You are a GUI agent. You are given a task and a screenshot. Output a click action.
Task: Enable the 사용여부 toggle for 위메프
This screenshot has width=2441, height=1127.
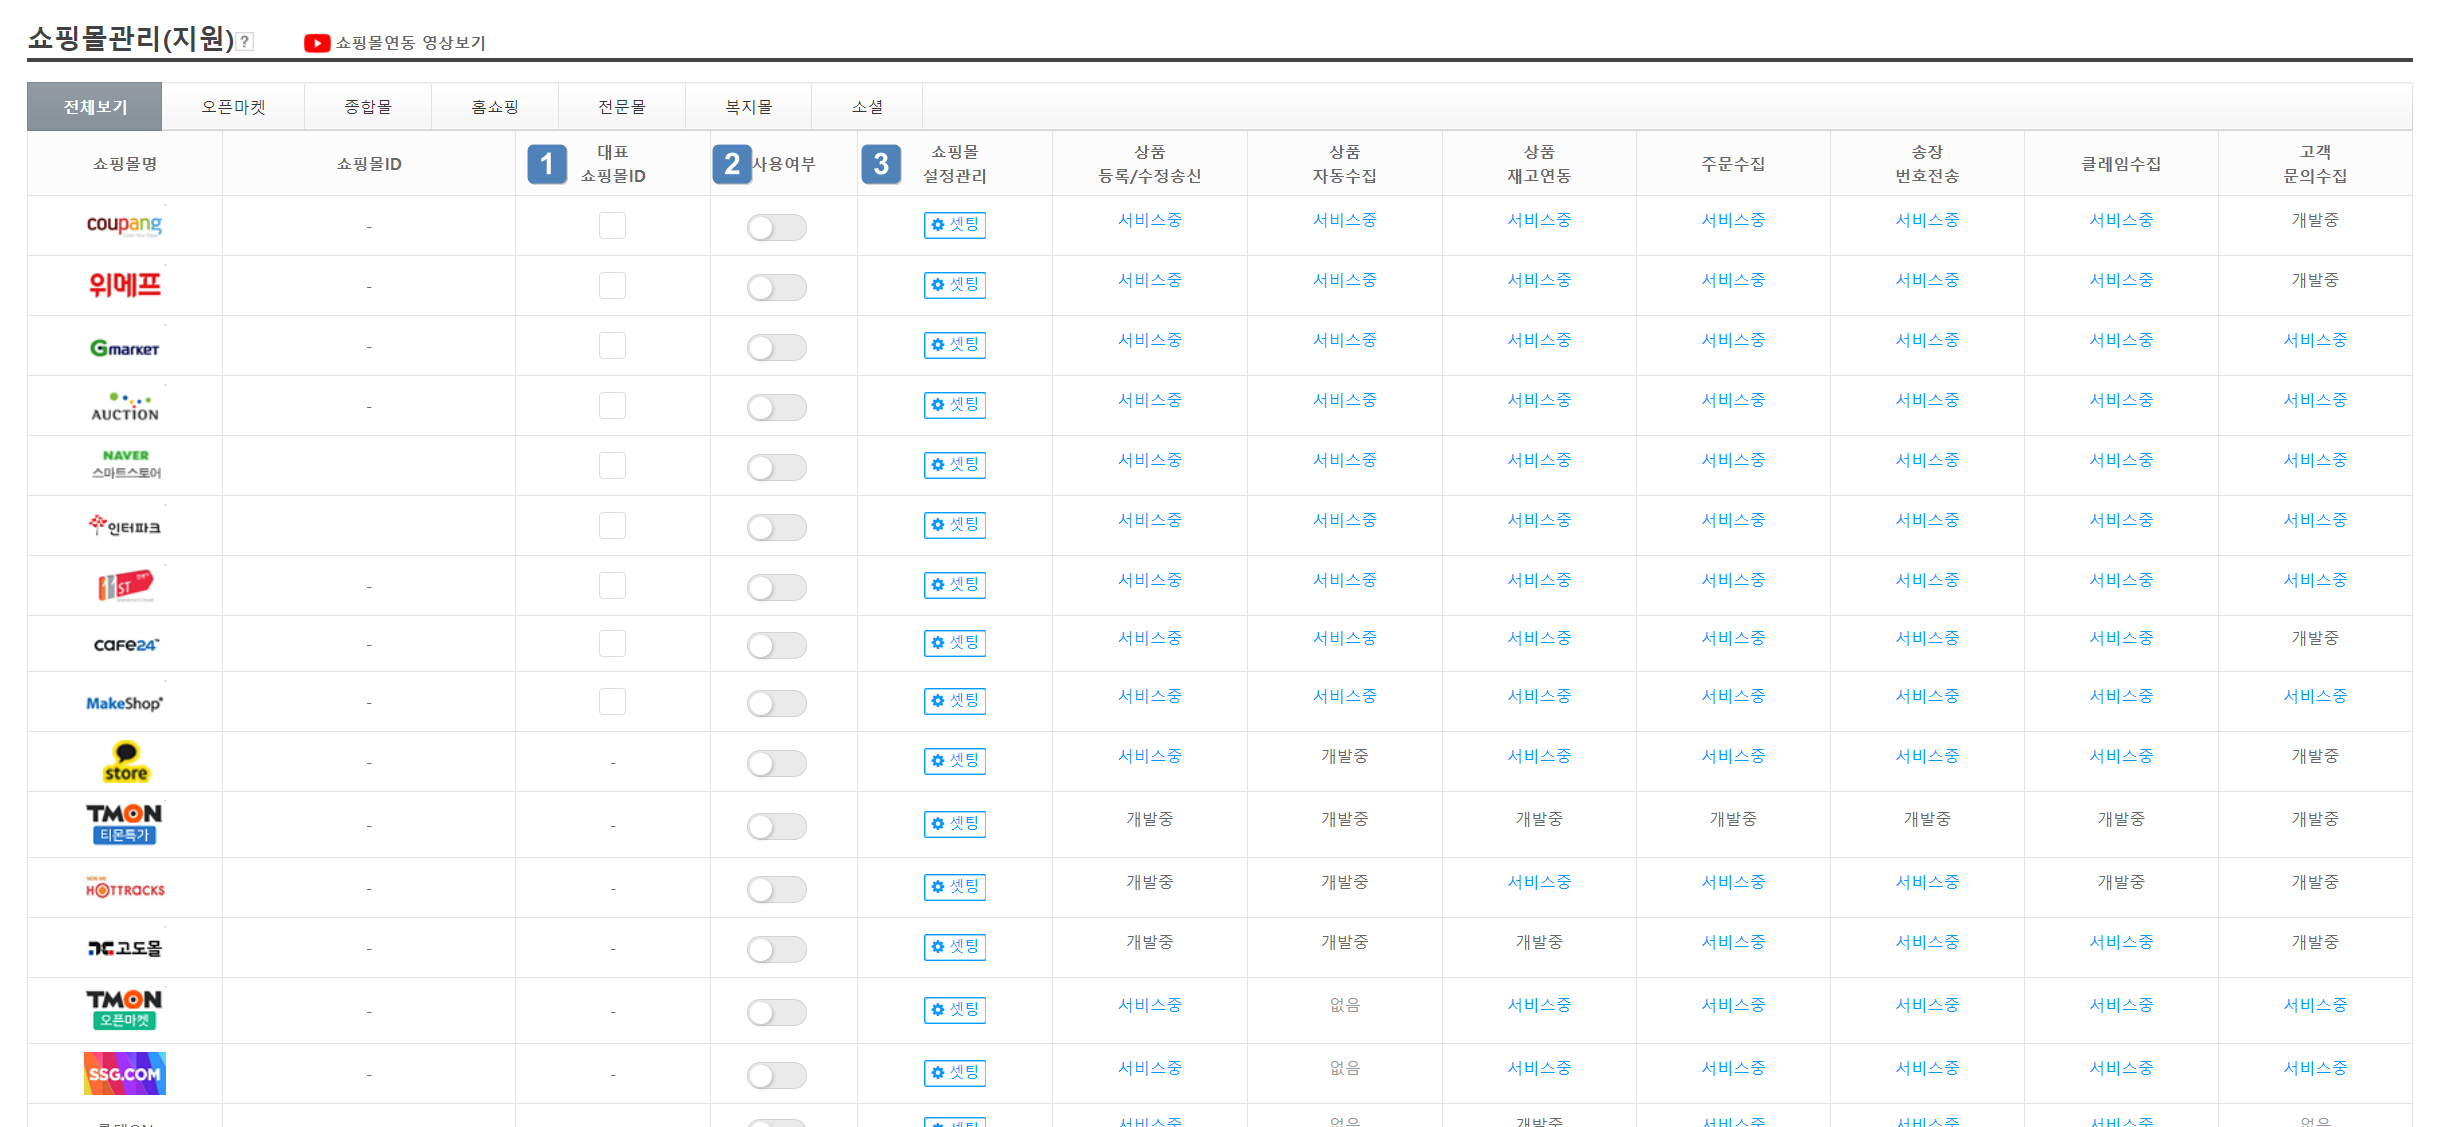pos(776,288)
